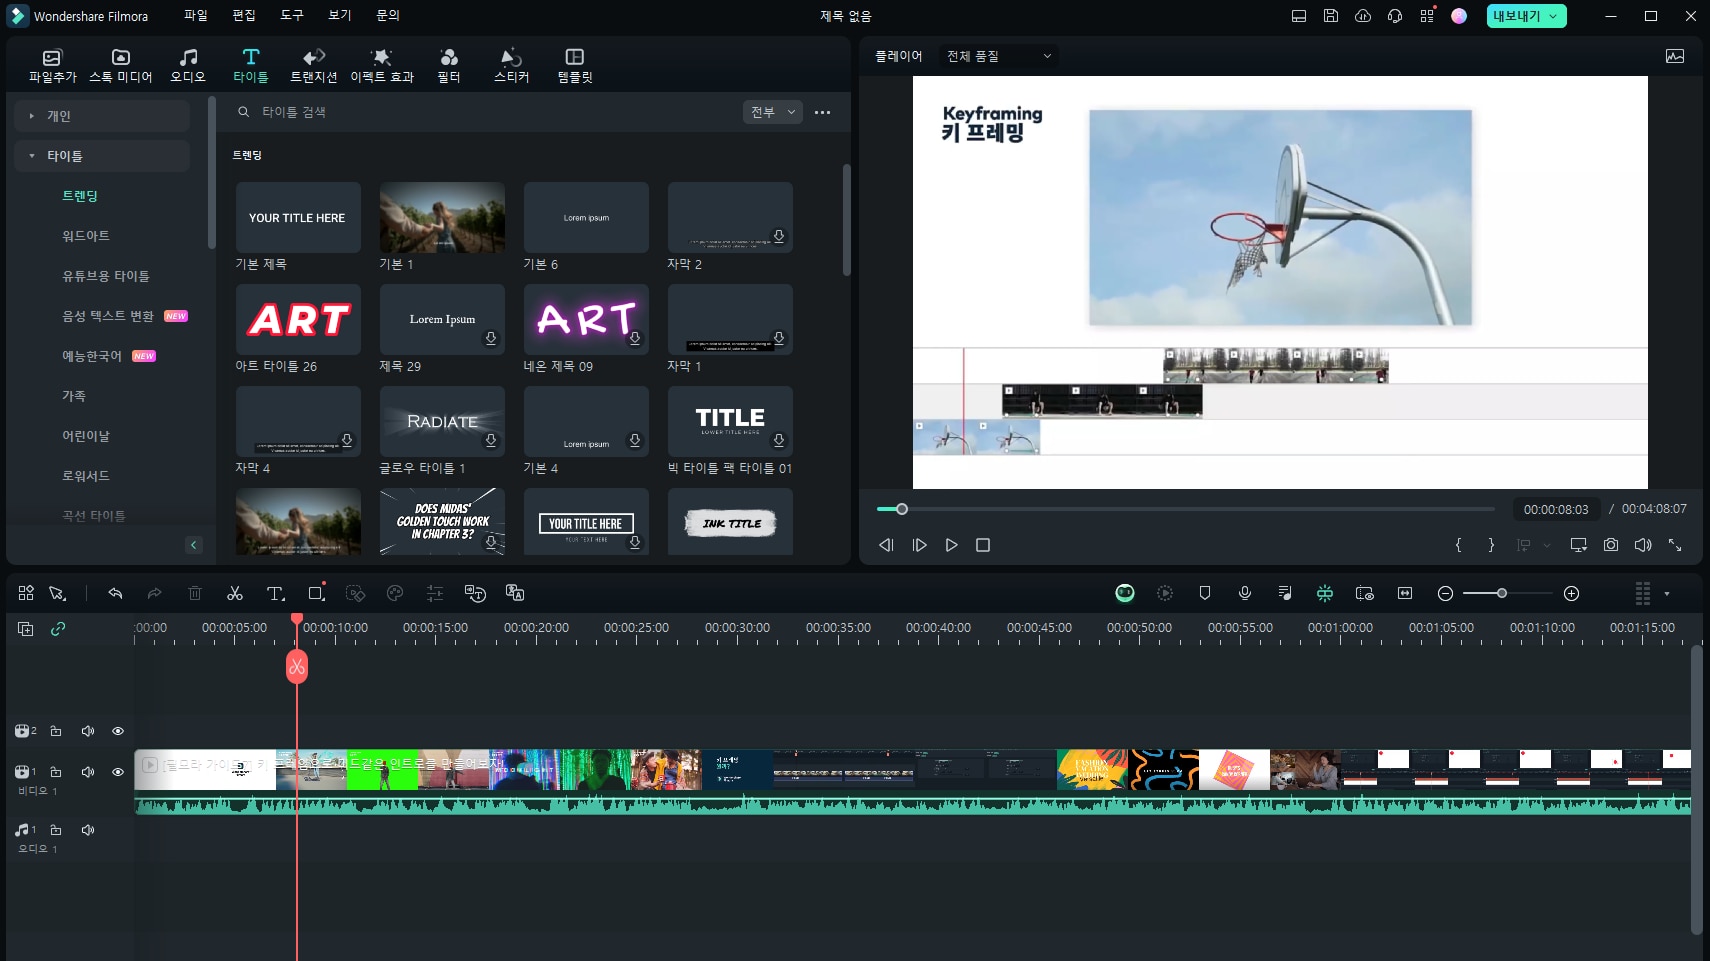Select 음성 텍스트 변환 in the sidebar

click(108, 316)
